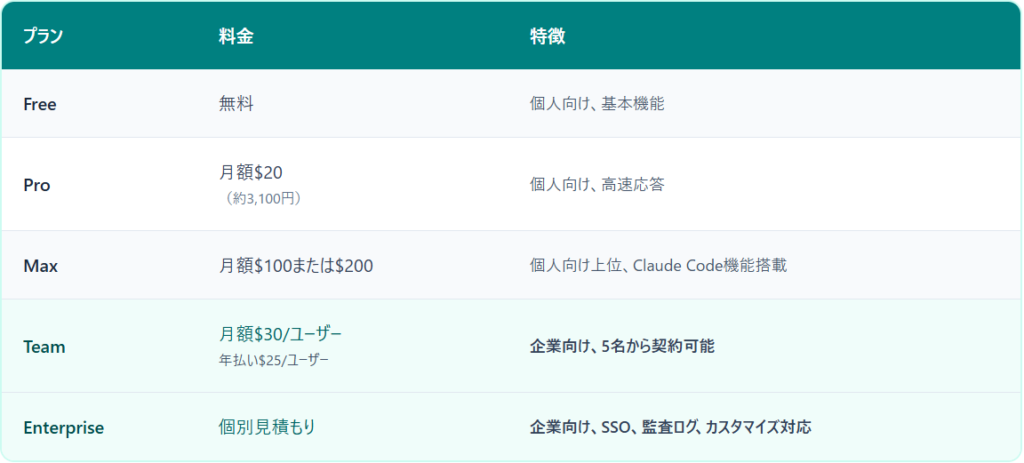Click the 年払い$25/ユーザー annual price note
Viewport: 1024px width, 463px height.
point(273,360)
